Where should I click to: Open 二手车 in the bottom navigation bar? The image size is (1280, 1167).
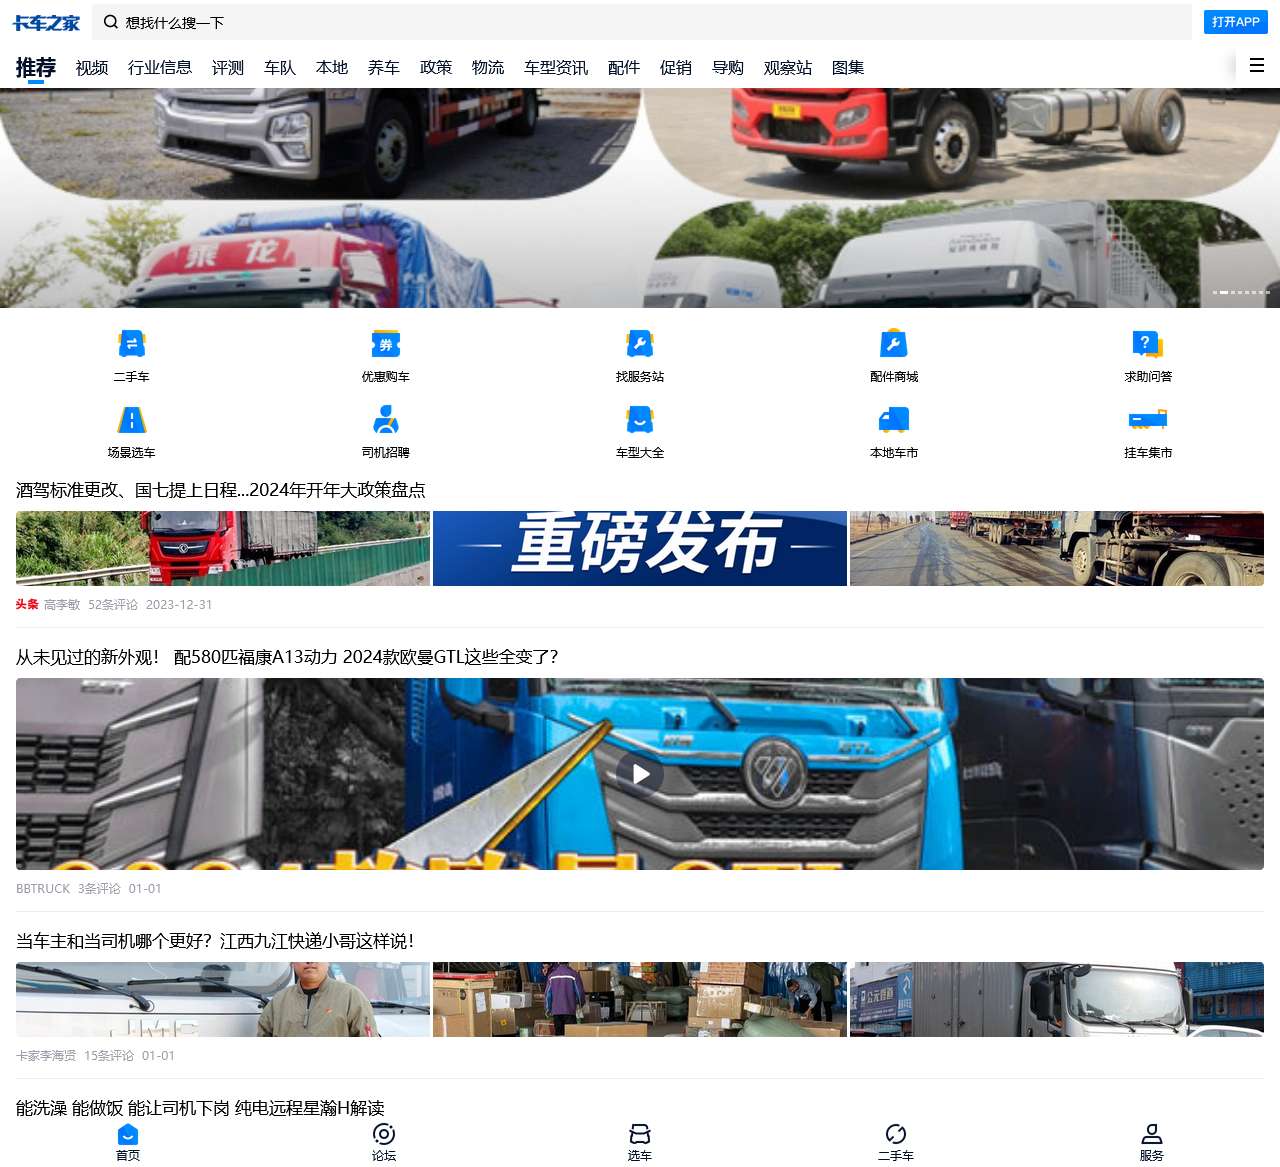tap(896, 1142)
